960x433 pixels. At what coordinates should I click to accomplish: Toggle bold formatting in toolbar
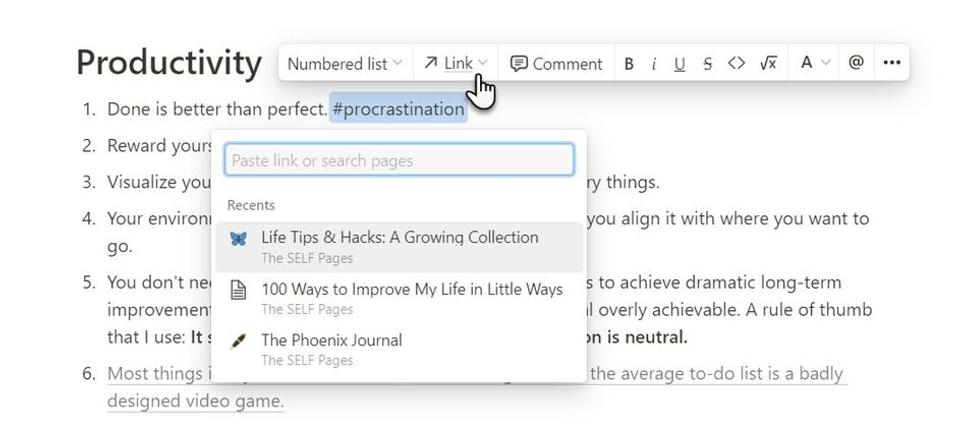(x=629, y=64)
